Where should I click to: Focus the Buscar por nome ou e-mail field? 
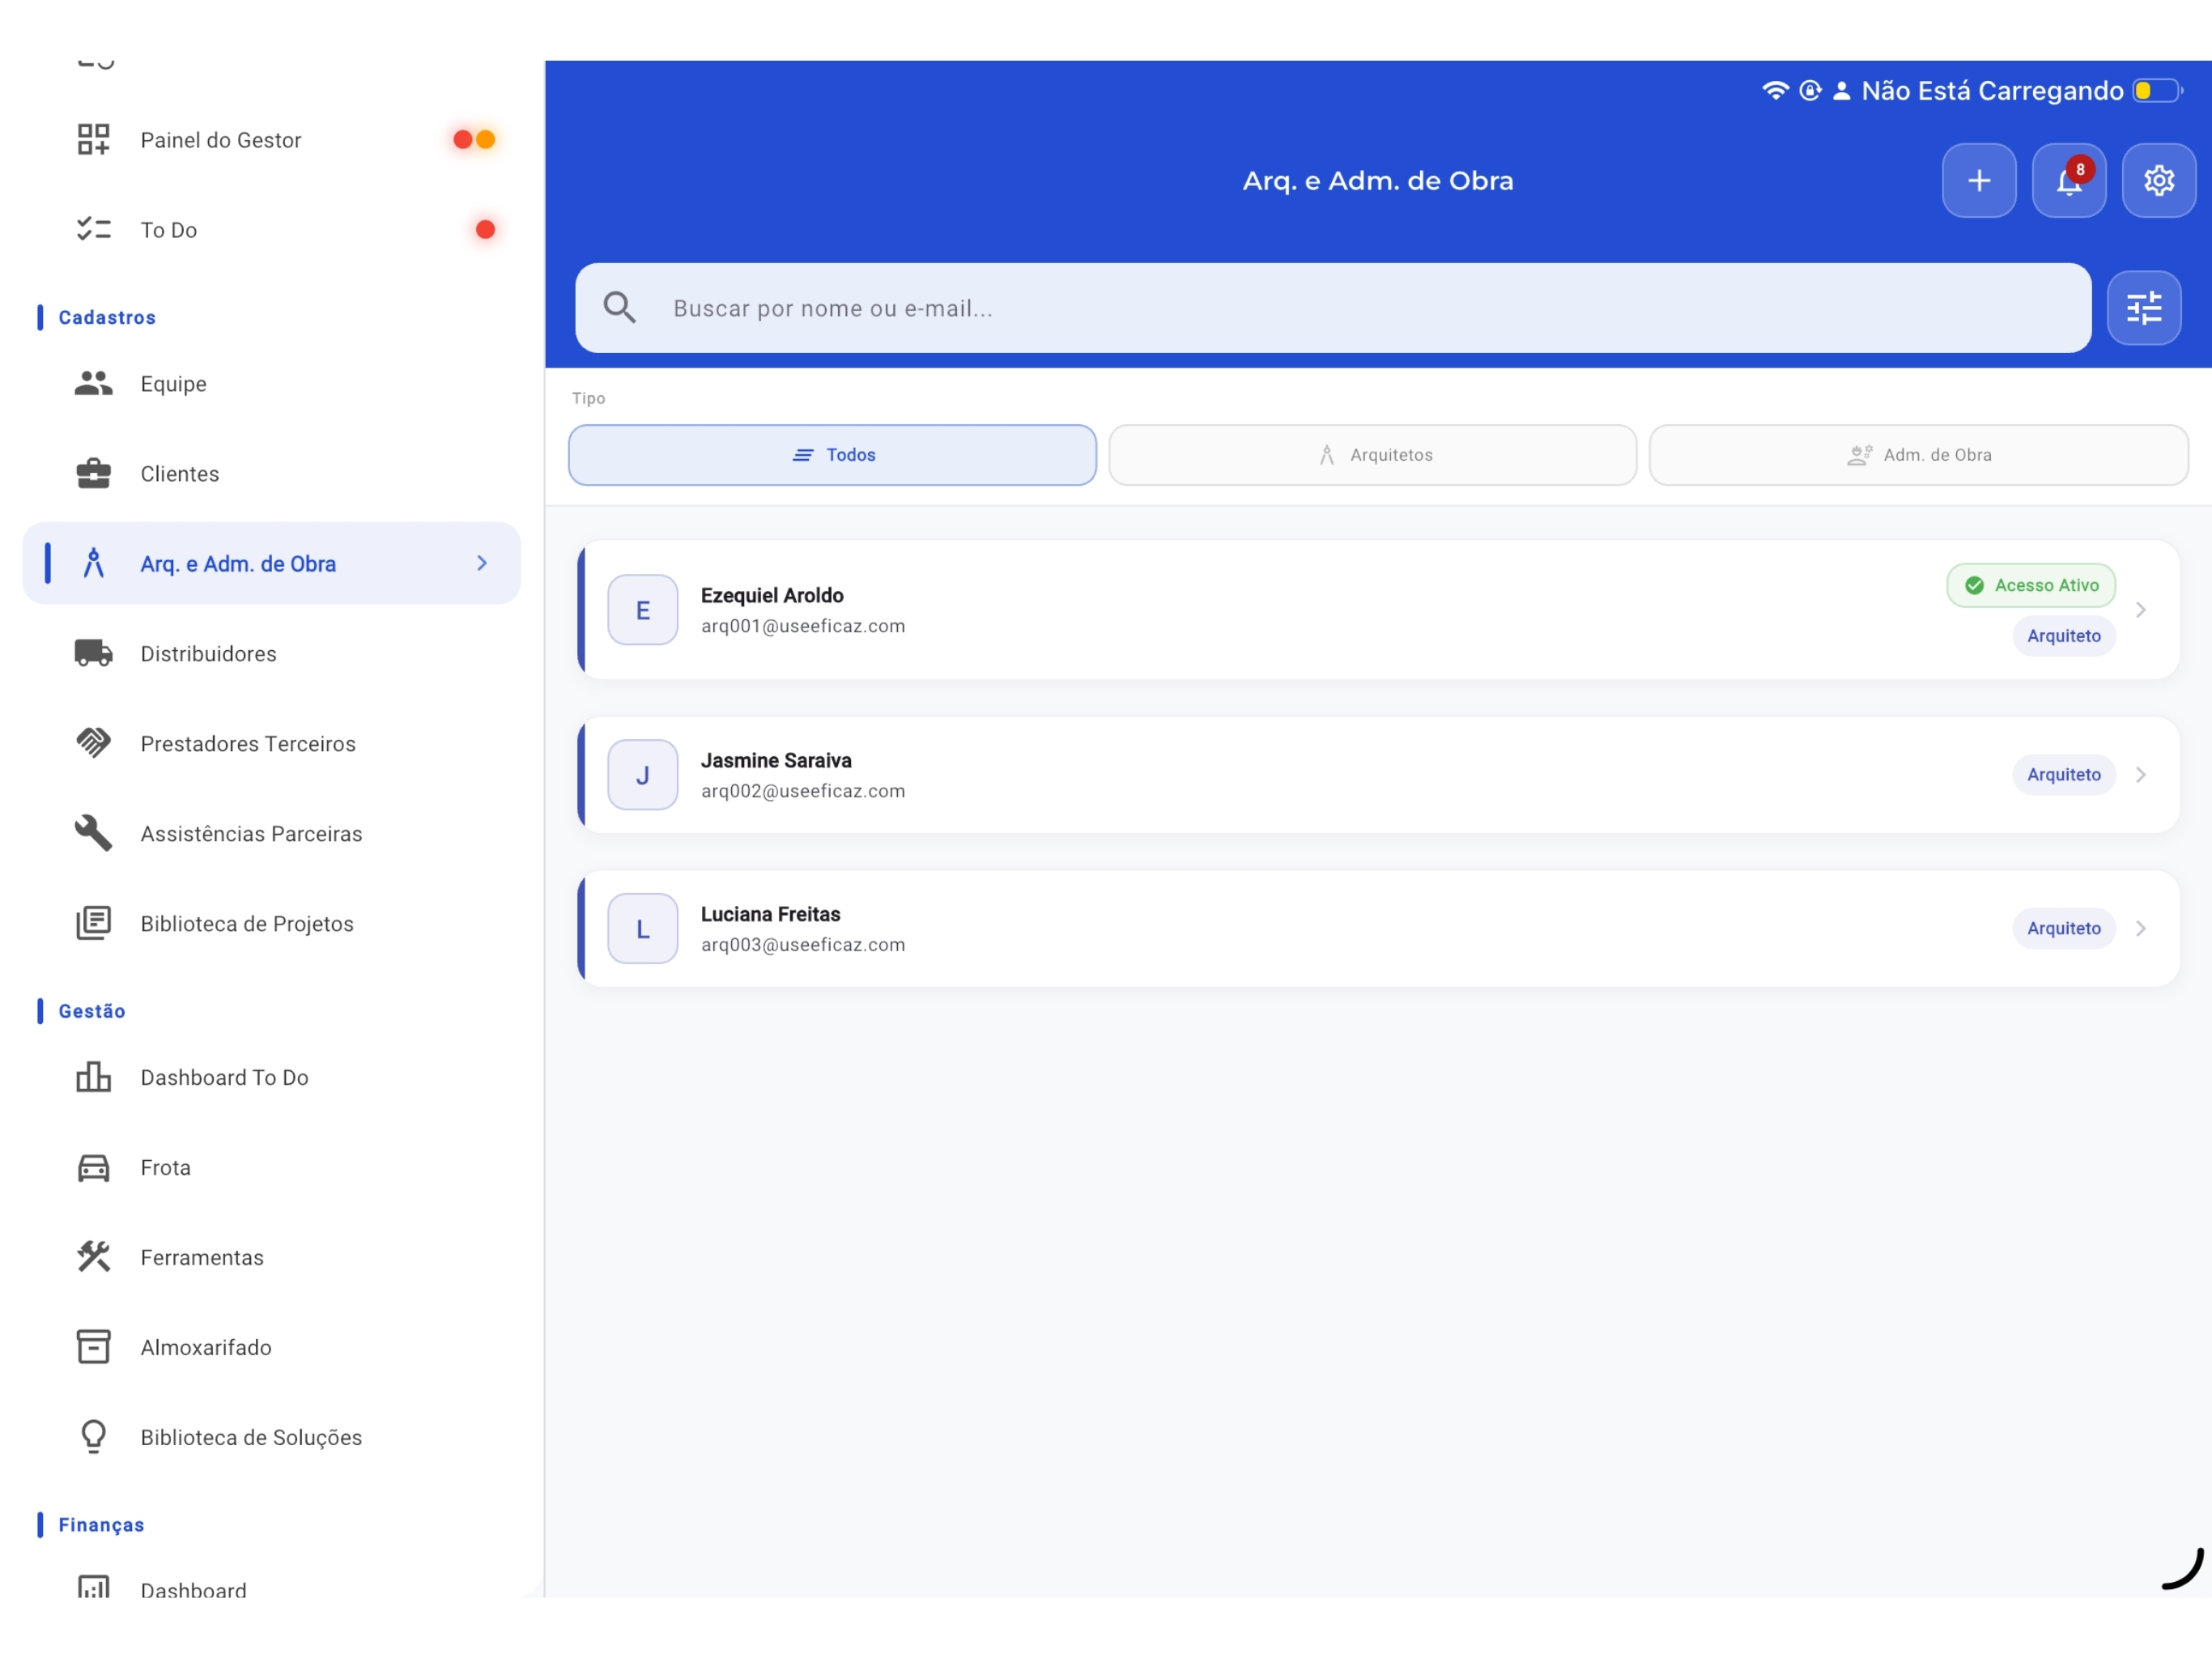click(x=1333, y=308)
